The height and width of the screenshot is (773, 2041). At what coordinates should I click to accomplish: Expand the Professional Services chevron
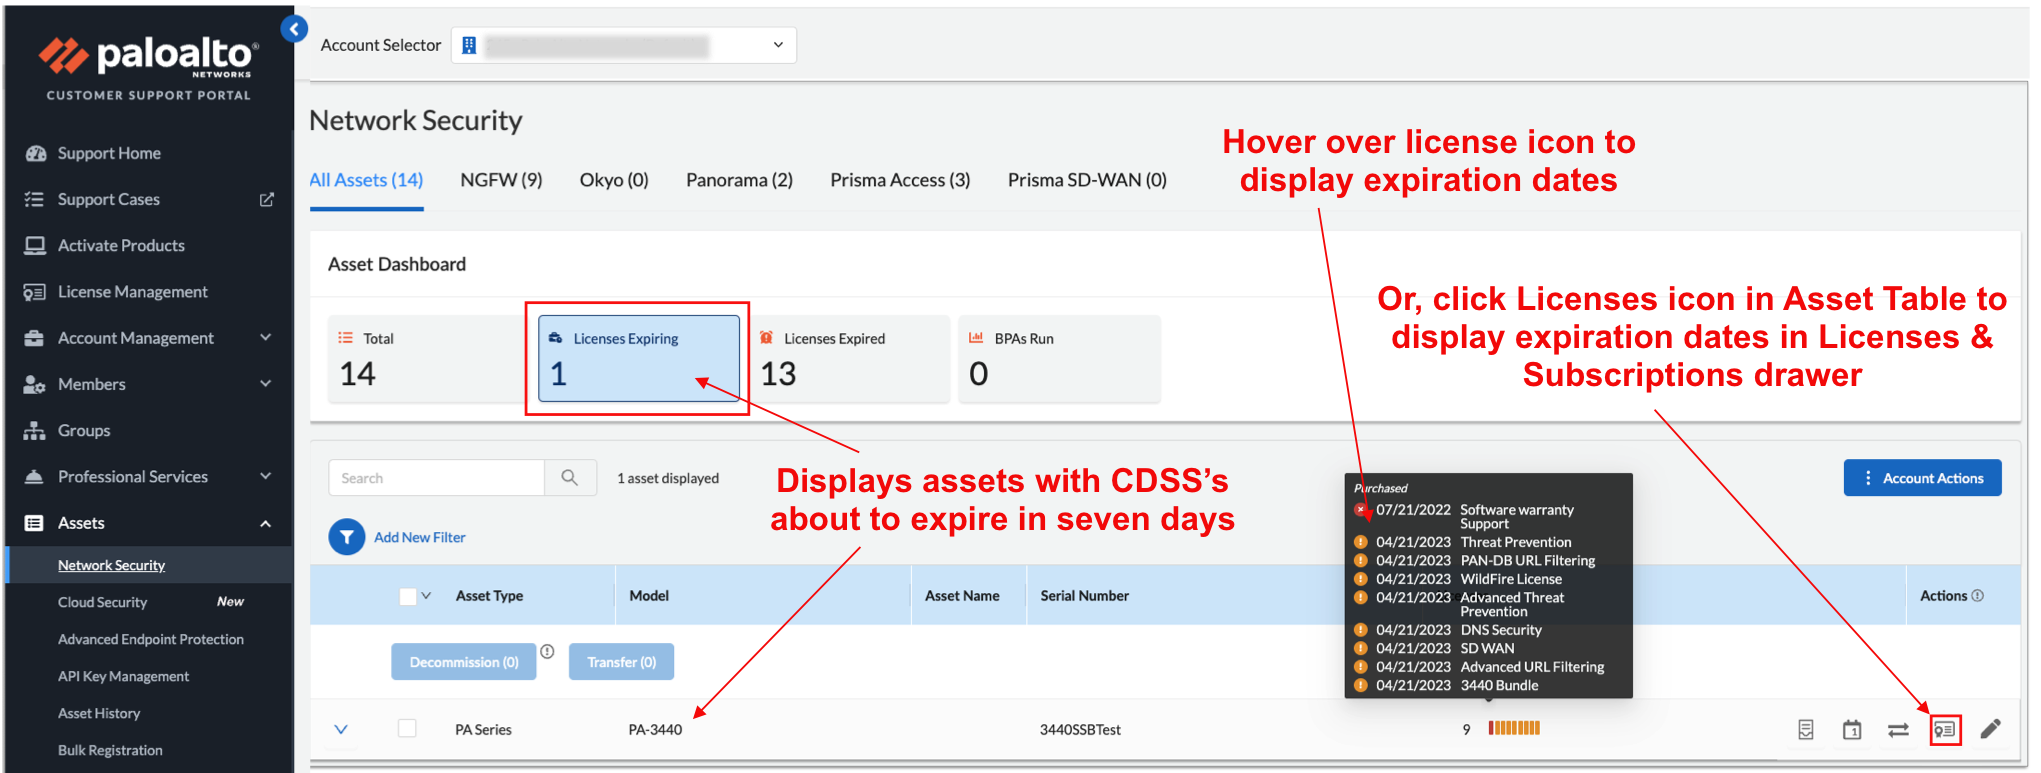click(x=265, y=477)
